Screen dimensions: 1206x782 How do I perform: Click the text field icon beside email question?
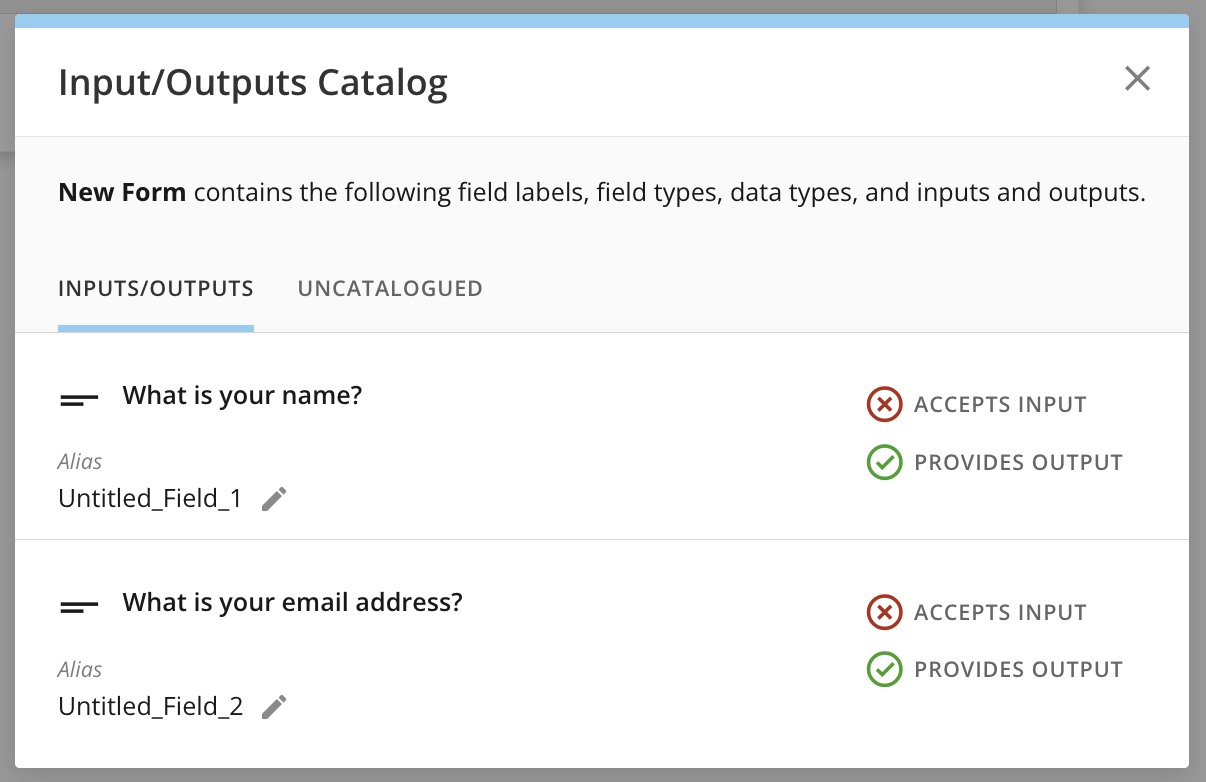(x=79, y=606)
